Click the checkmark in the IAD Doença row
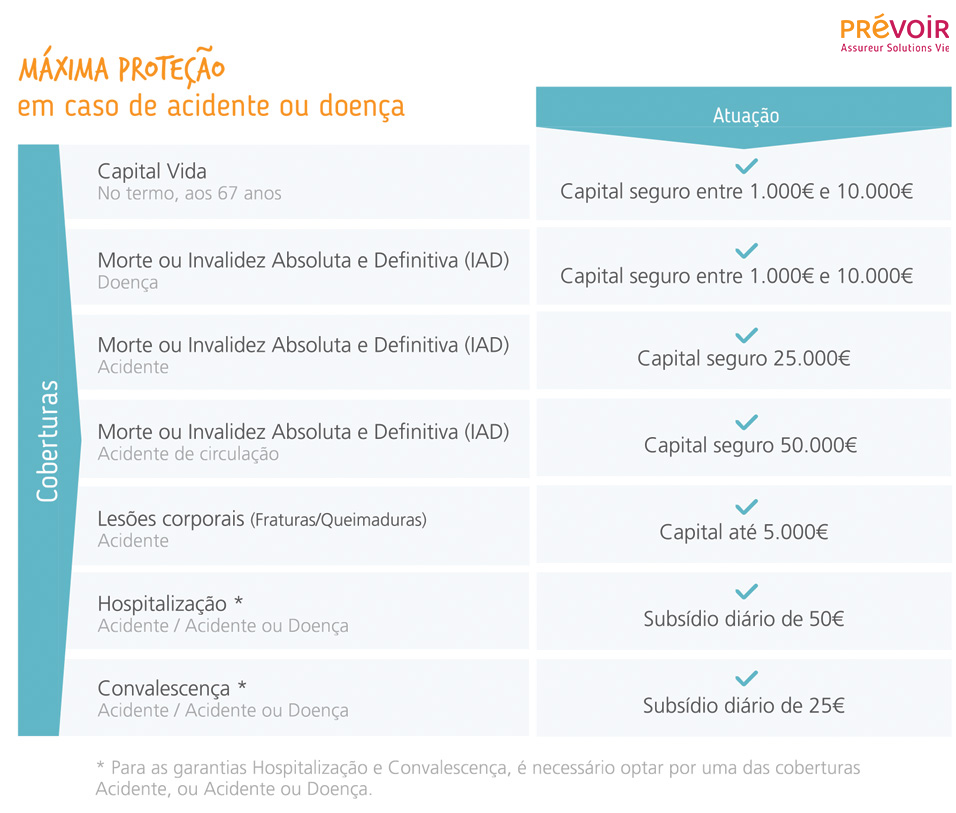 tap(746, 249)
